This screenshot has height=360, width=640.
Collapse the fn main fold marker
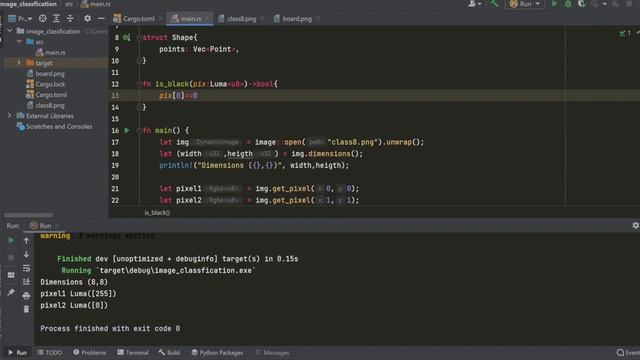point(139,130)
